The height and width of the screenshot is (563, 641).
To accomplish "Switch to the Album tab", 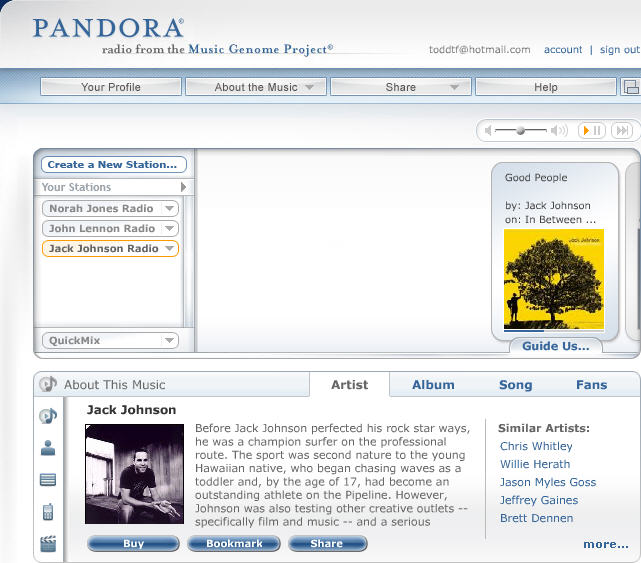I will 433,385.
